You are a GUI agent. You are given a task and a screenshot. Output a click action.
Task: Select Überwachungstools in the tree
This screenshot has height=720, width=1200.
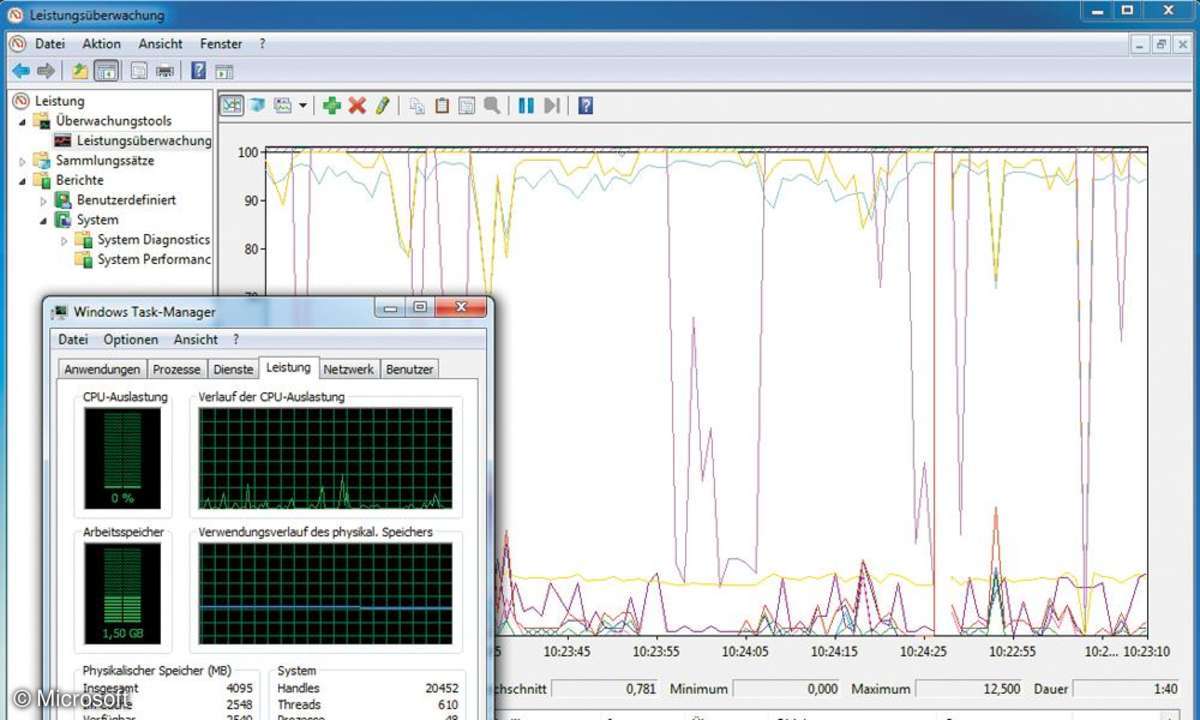(114, 121)
